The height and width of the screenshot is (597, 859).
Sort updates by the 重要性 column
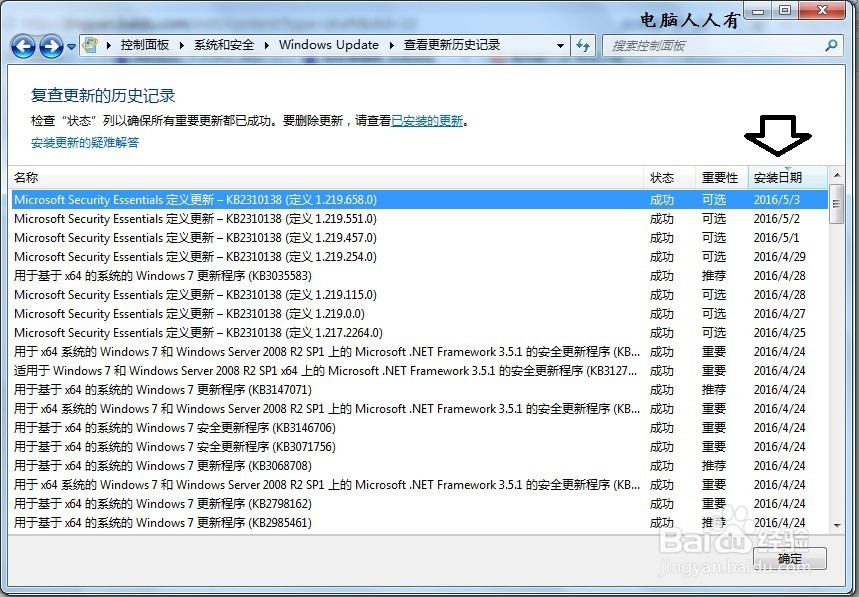[x=718, y=177]
